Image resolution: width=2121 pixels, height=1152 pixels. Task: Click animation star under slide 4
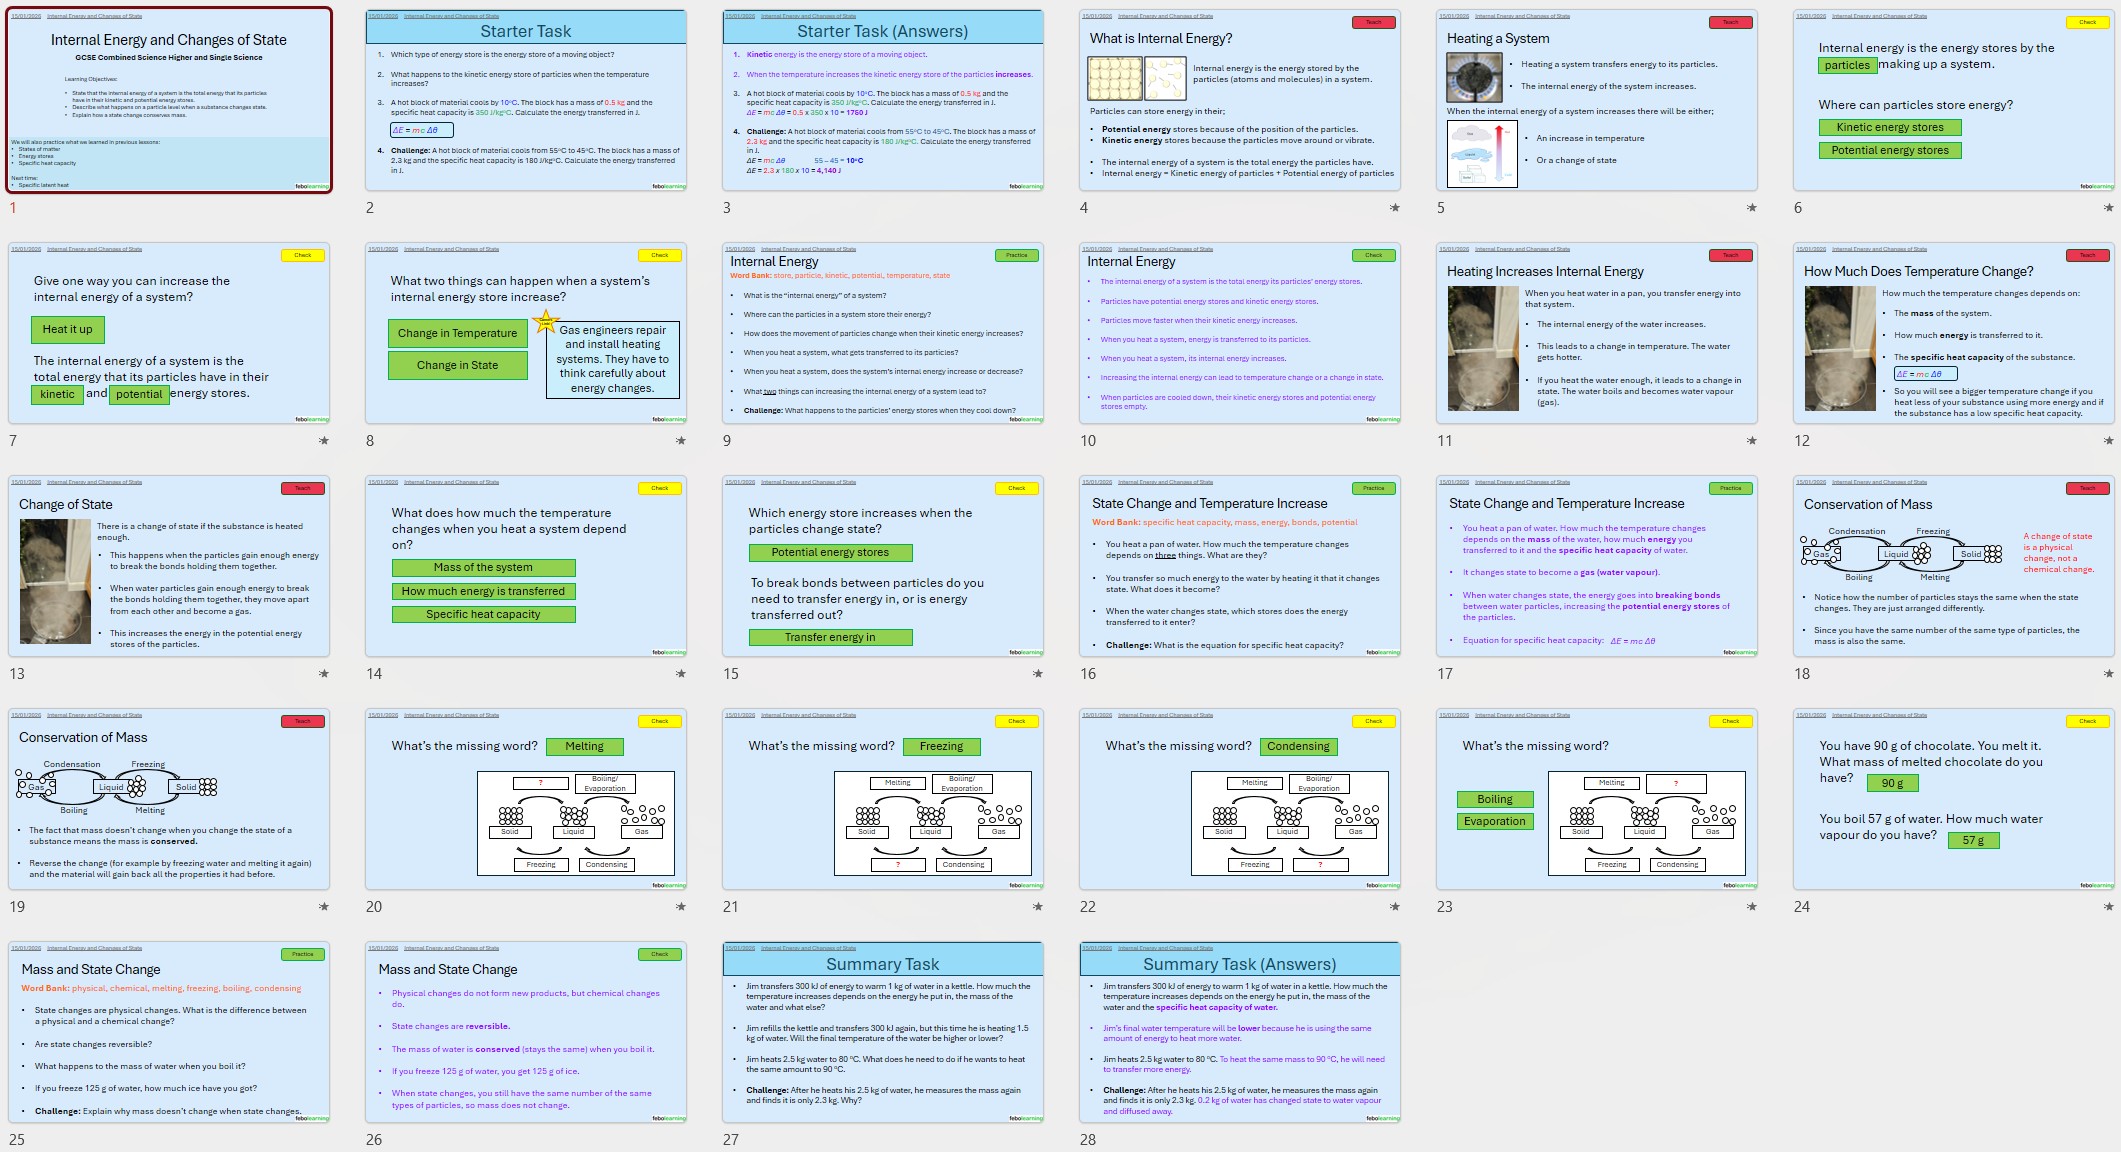[x=1394, y=208]
